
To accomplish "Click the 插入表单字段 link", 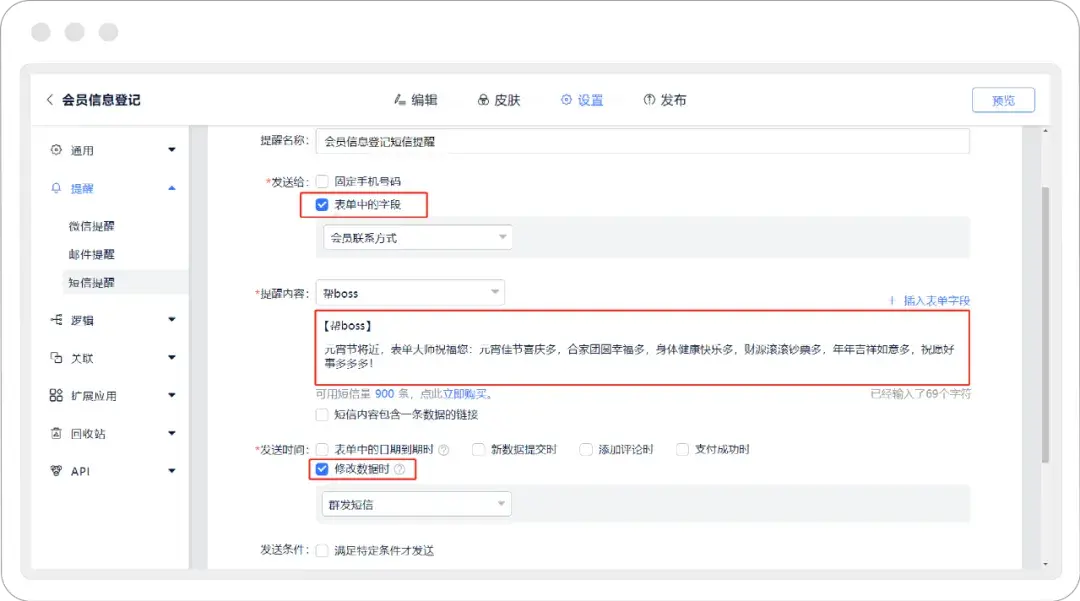I will pos(936,300).
